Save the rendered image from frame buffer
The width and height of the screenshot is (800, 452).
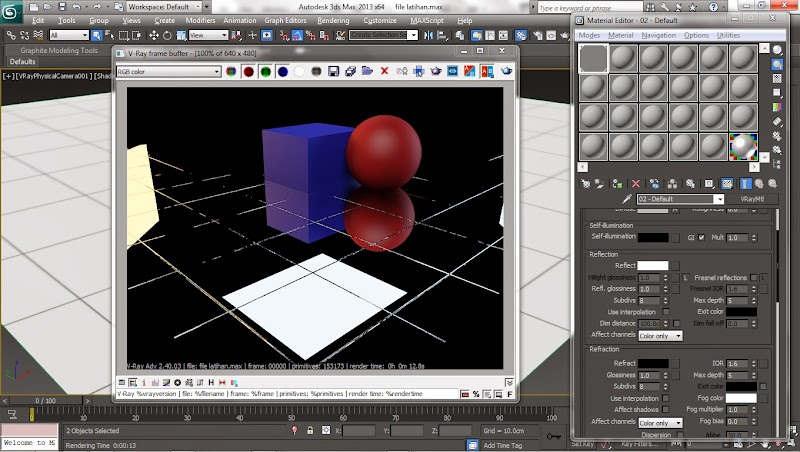tap(333, 71)
